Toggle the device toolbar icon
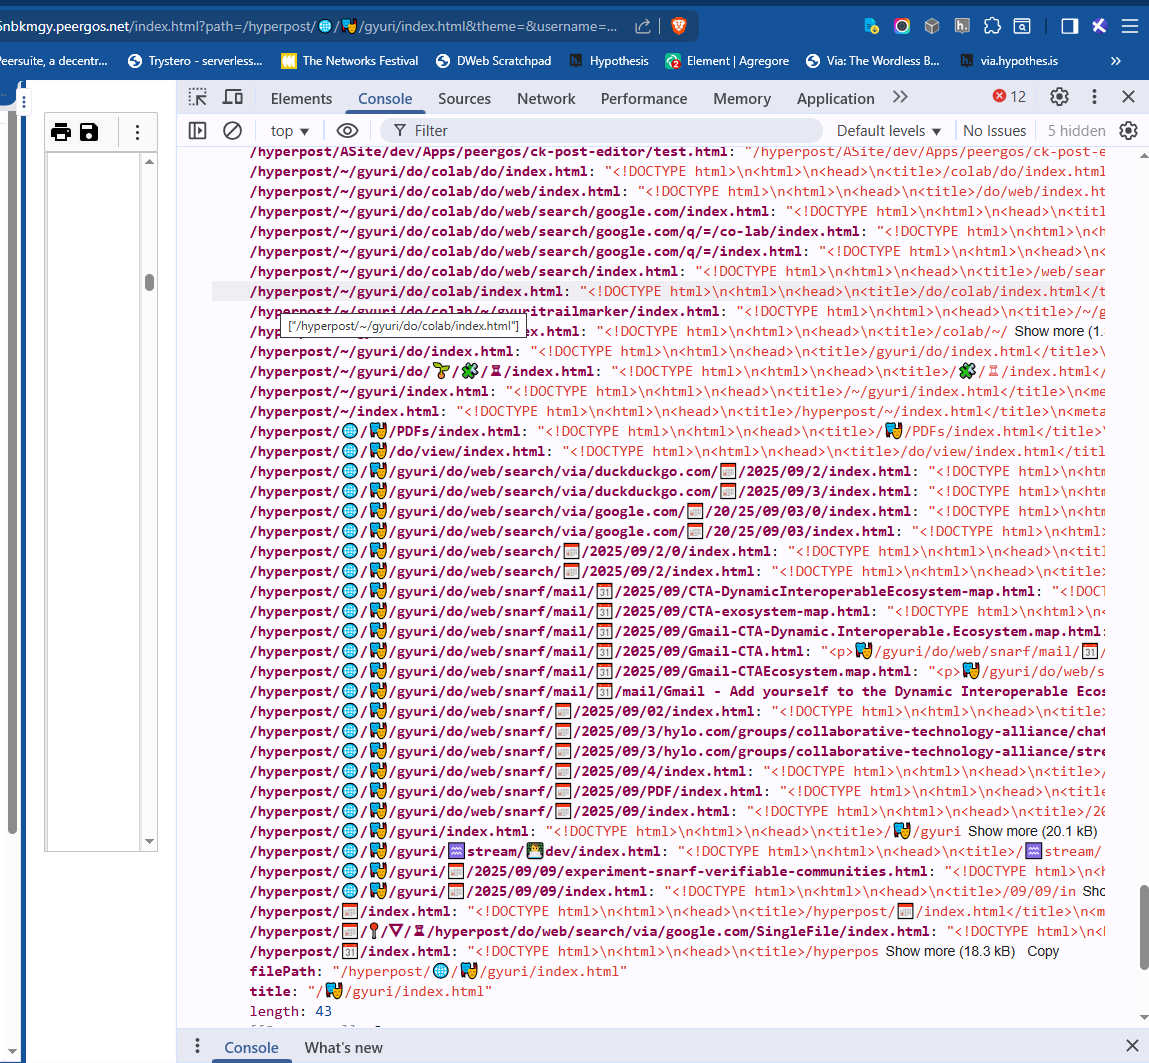1149x1063 pixels. coord(233,97)
